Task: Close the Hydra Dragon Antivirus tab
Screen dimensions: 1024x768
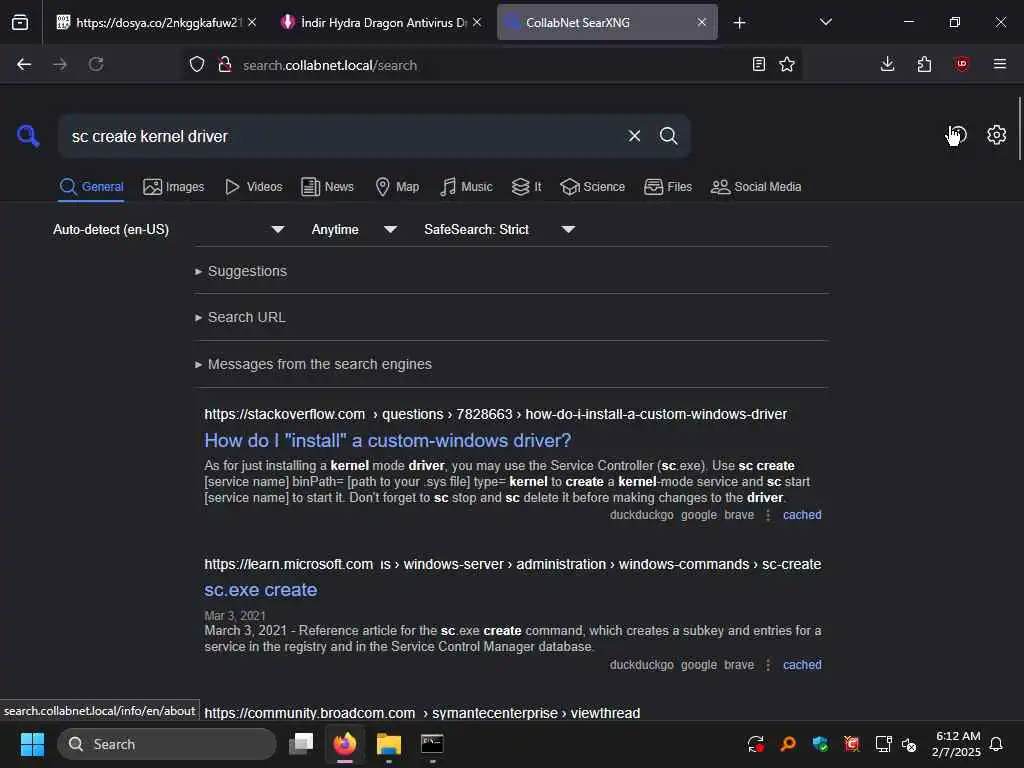Action: point(477,22)
